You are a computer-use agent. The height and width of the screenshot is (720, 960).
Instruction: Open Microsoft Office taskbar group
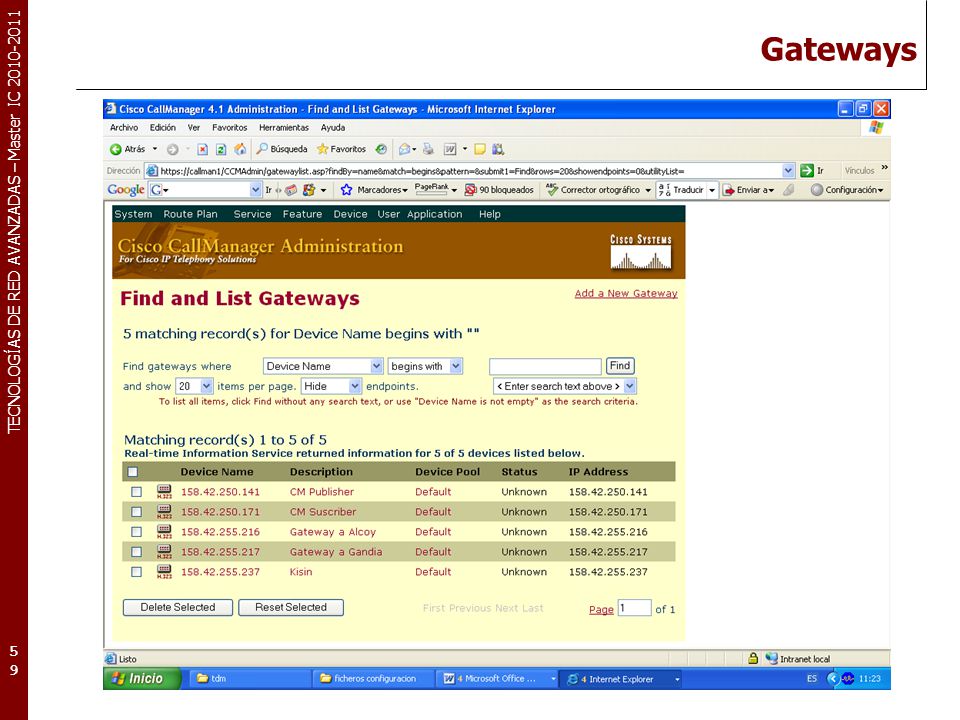pos(497,678)
